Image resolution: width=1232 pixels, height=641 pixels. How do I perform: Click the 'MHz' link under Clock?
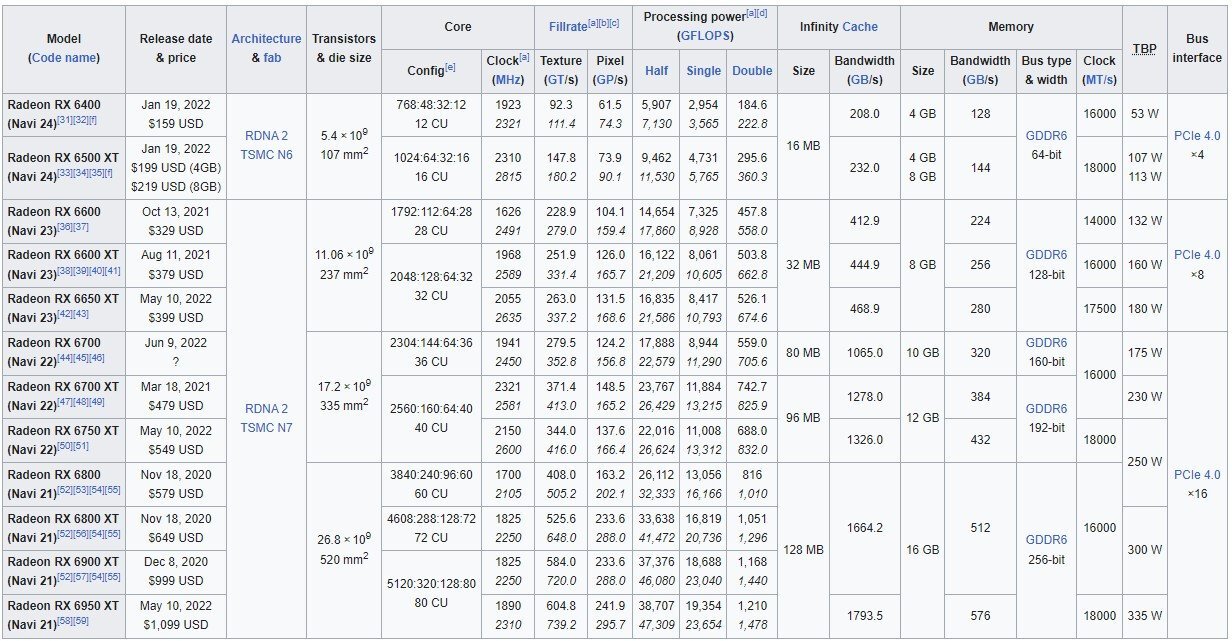tap(509, 79)
